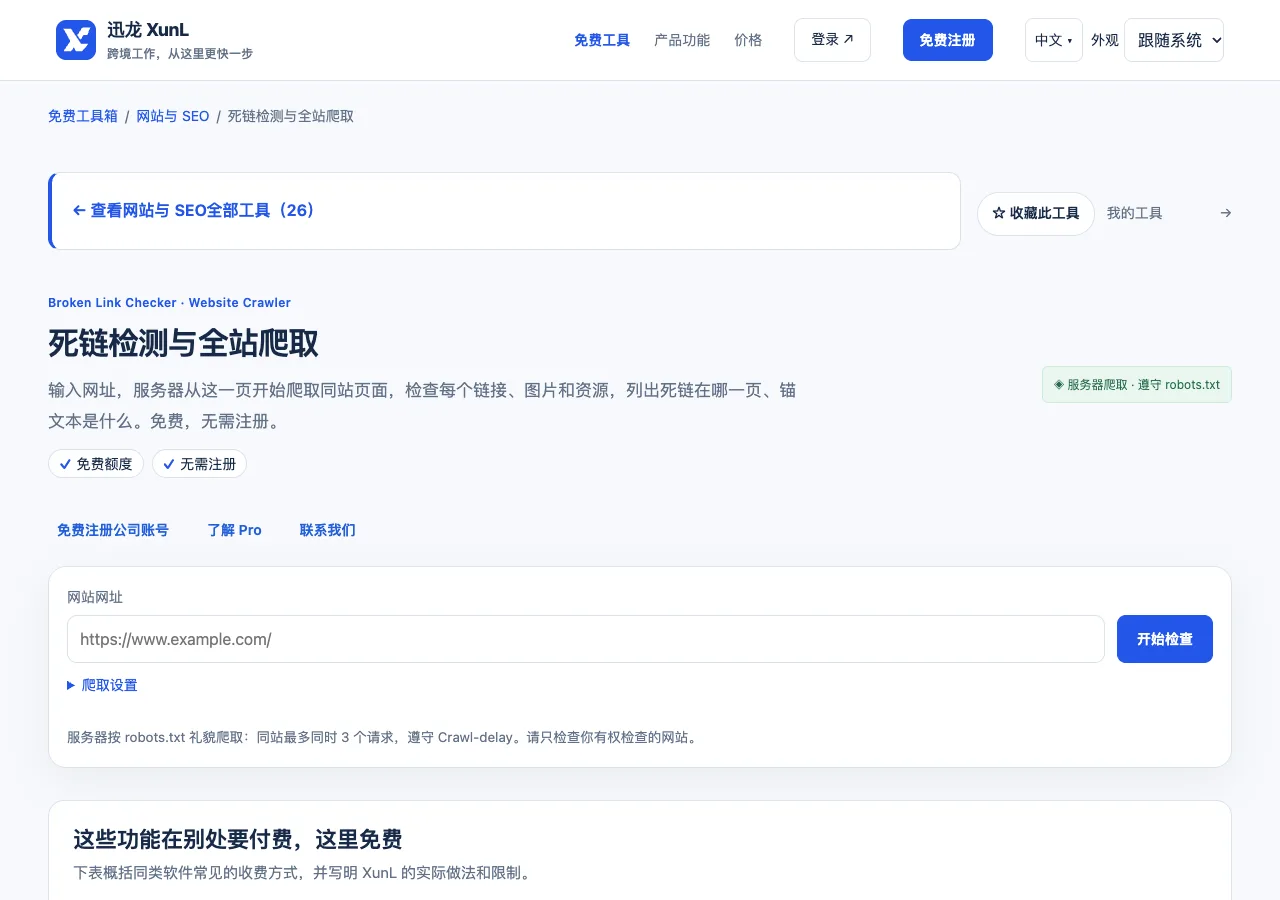Expand the 爬取设置 section

(102, 685)
